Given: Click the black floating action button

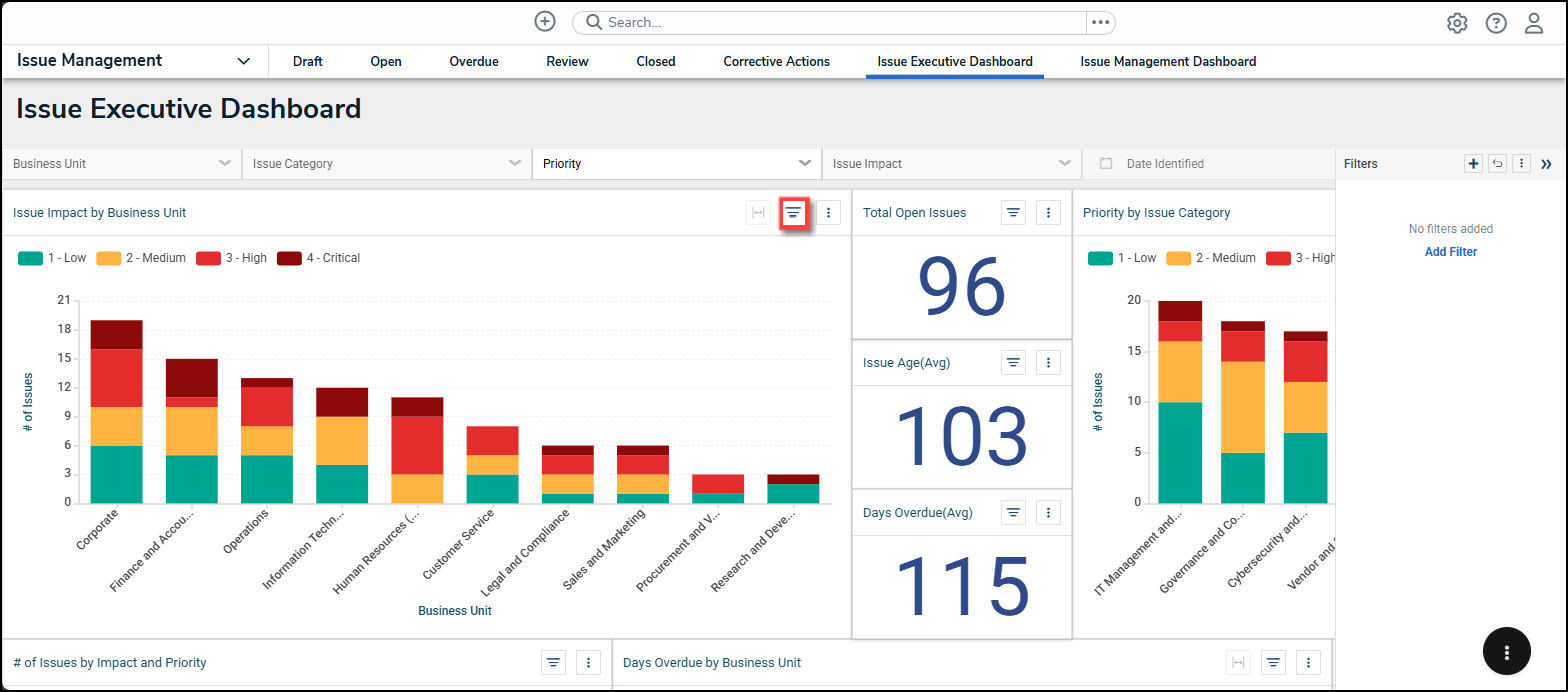Looking at the screenshot, I should click(1506, 652).
